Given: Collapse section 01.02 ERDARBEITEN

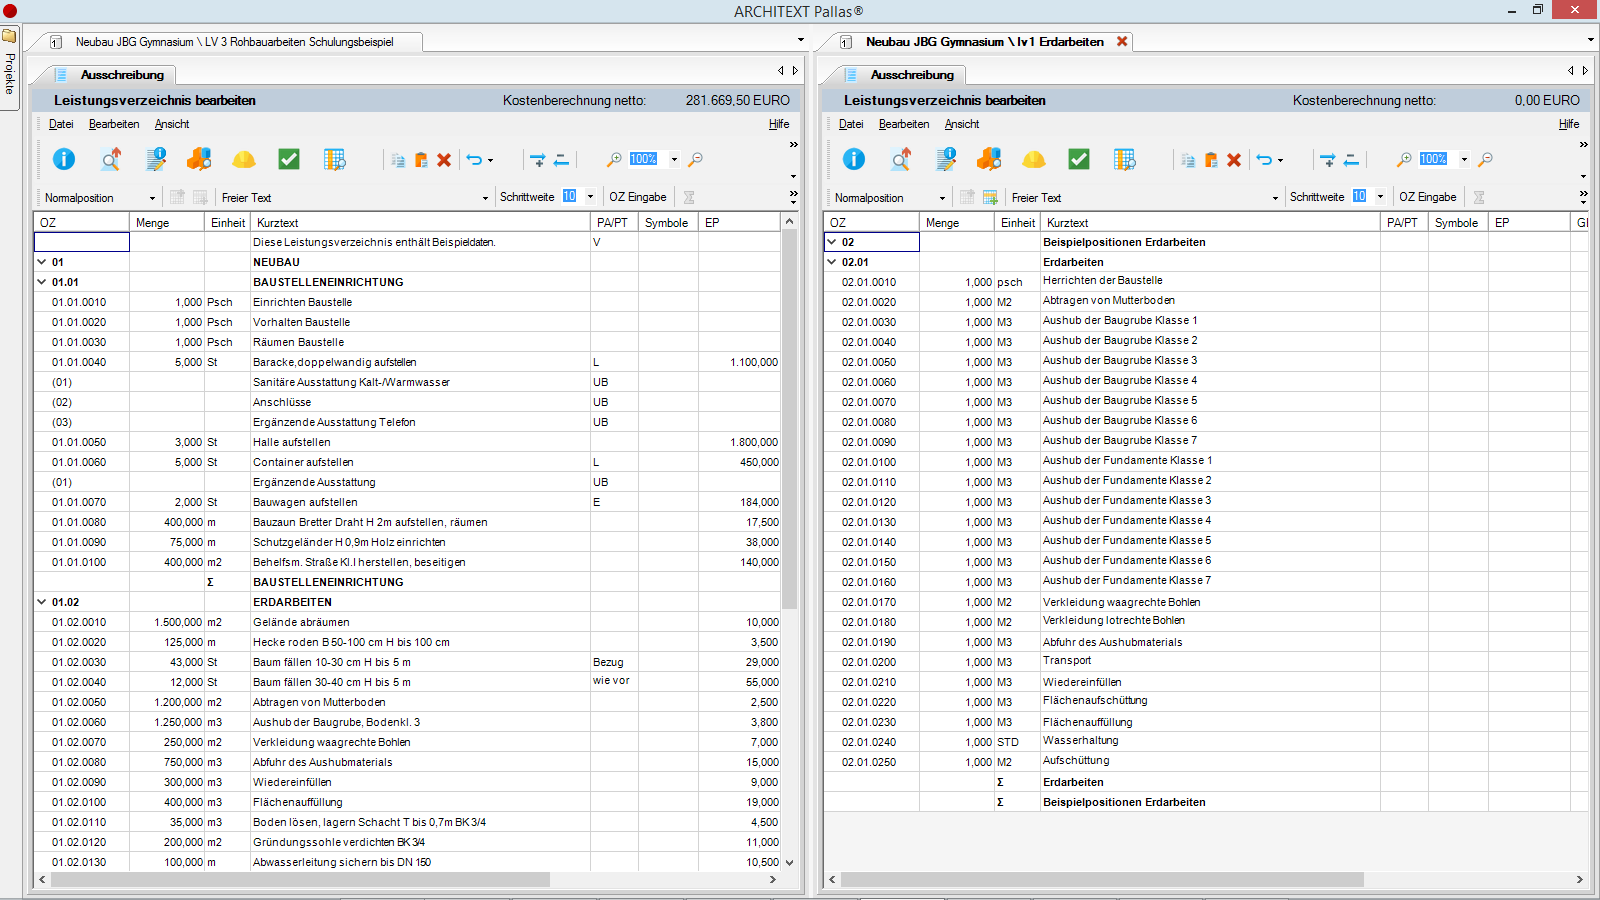Looking at the screenshot, I should click(42, 602).
